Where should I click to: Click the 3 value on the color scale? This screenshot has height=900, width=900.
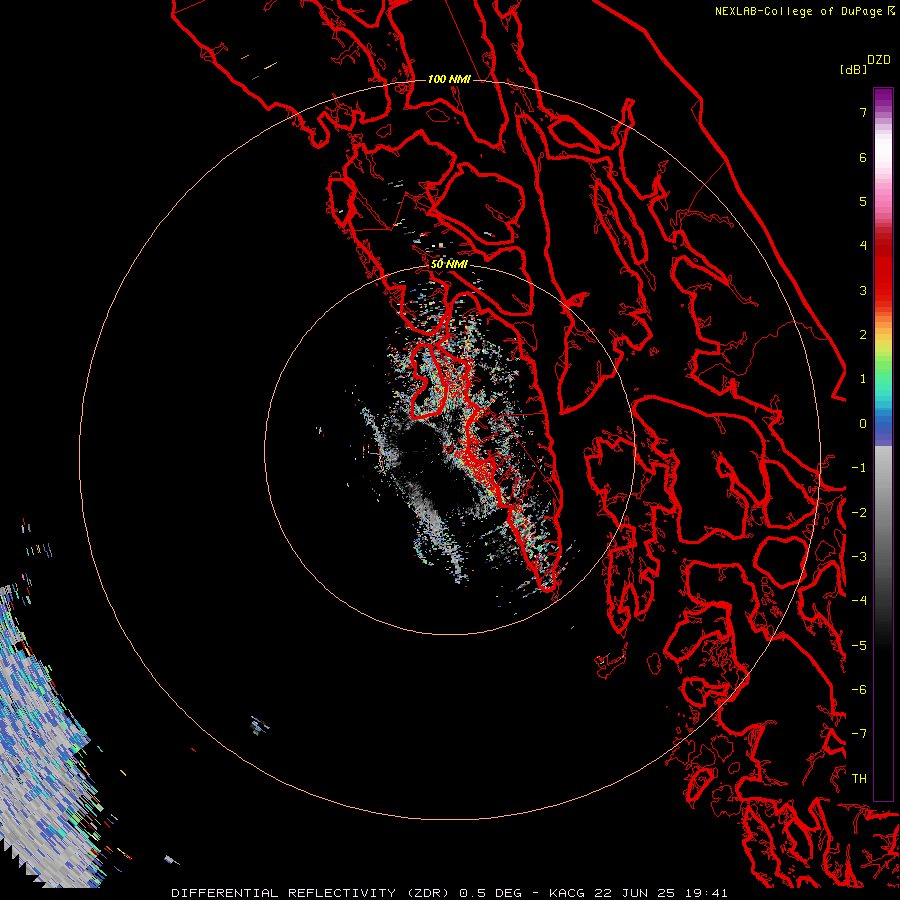coord(863,290)
